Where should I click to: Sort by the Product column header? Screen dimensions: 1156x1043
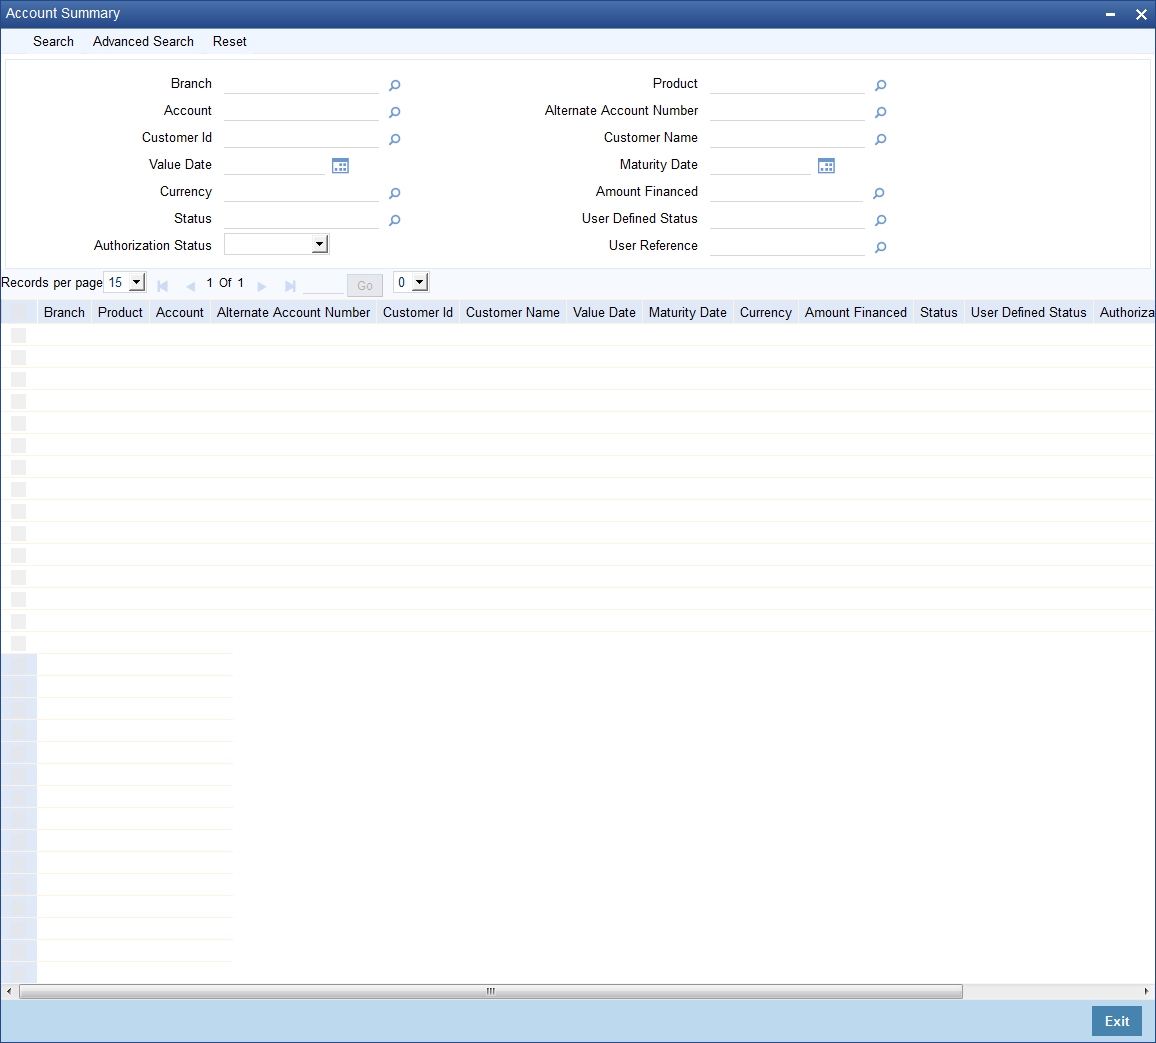[120, 313]
